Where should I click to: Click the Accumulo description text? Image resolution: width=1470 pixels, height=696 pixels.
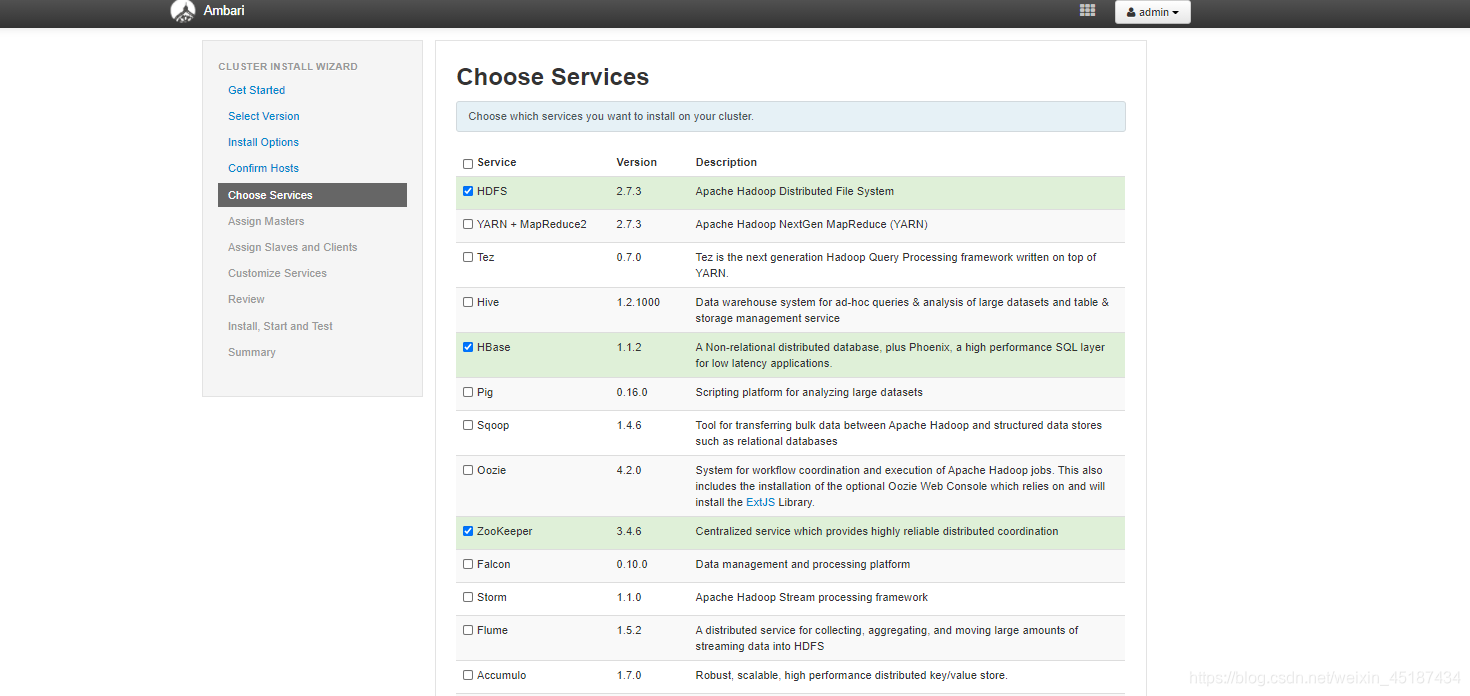pos(852,675)
